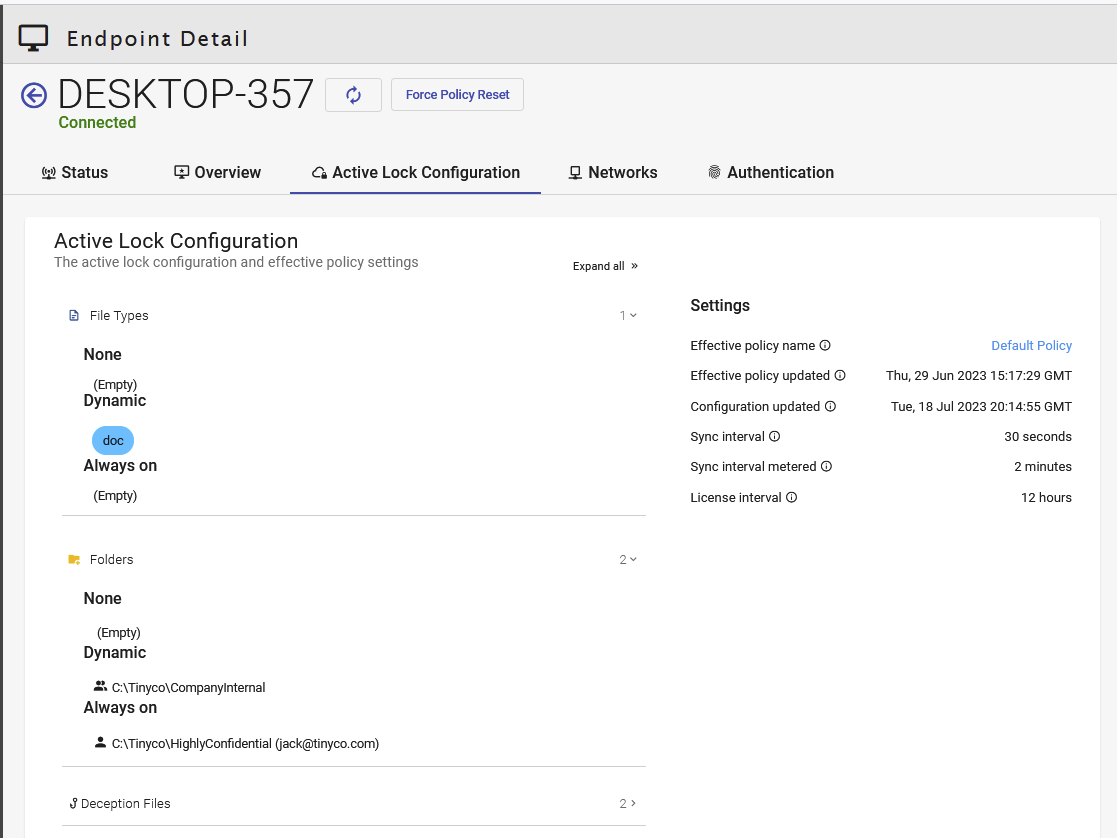Click the doc file type chip
This screenshot has height=838, width=1117.
[x=113, y=441]
